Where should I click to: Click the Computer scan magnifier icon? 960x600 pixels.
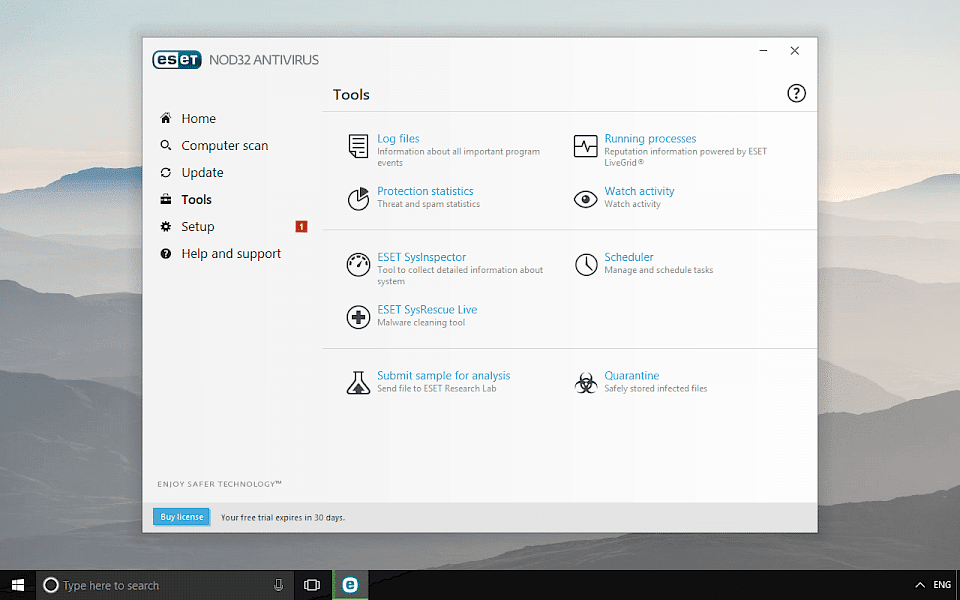click(x=165, y=145)
